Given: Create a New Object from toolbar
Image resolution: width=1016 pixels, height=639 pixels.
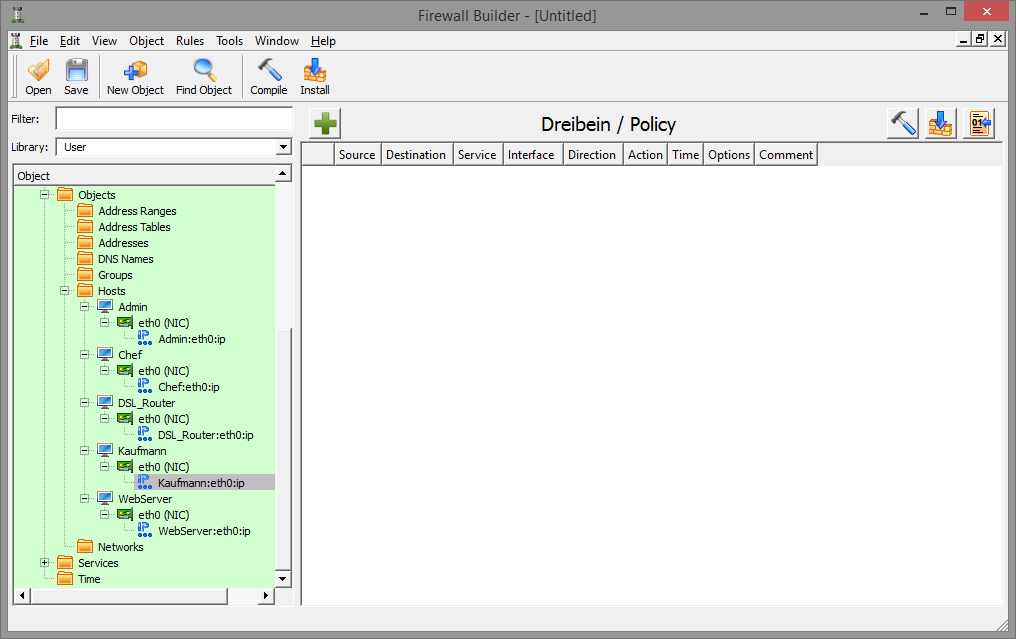Looking at the screenshot, I should point(135,76).
